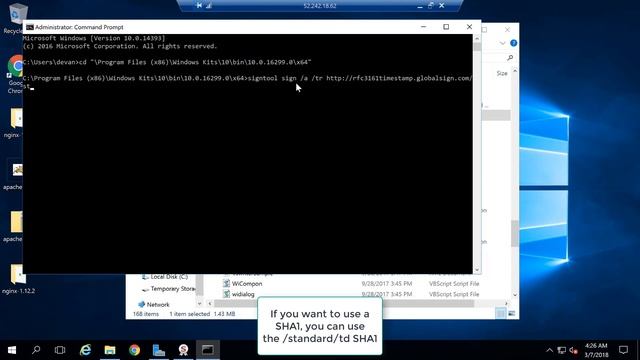640x360 pixels.
Task: Open File Explorer help icon
Action: [513, 43]
